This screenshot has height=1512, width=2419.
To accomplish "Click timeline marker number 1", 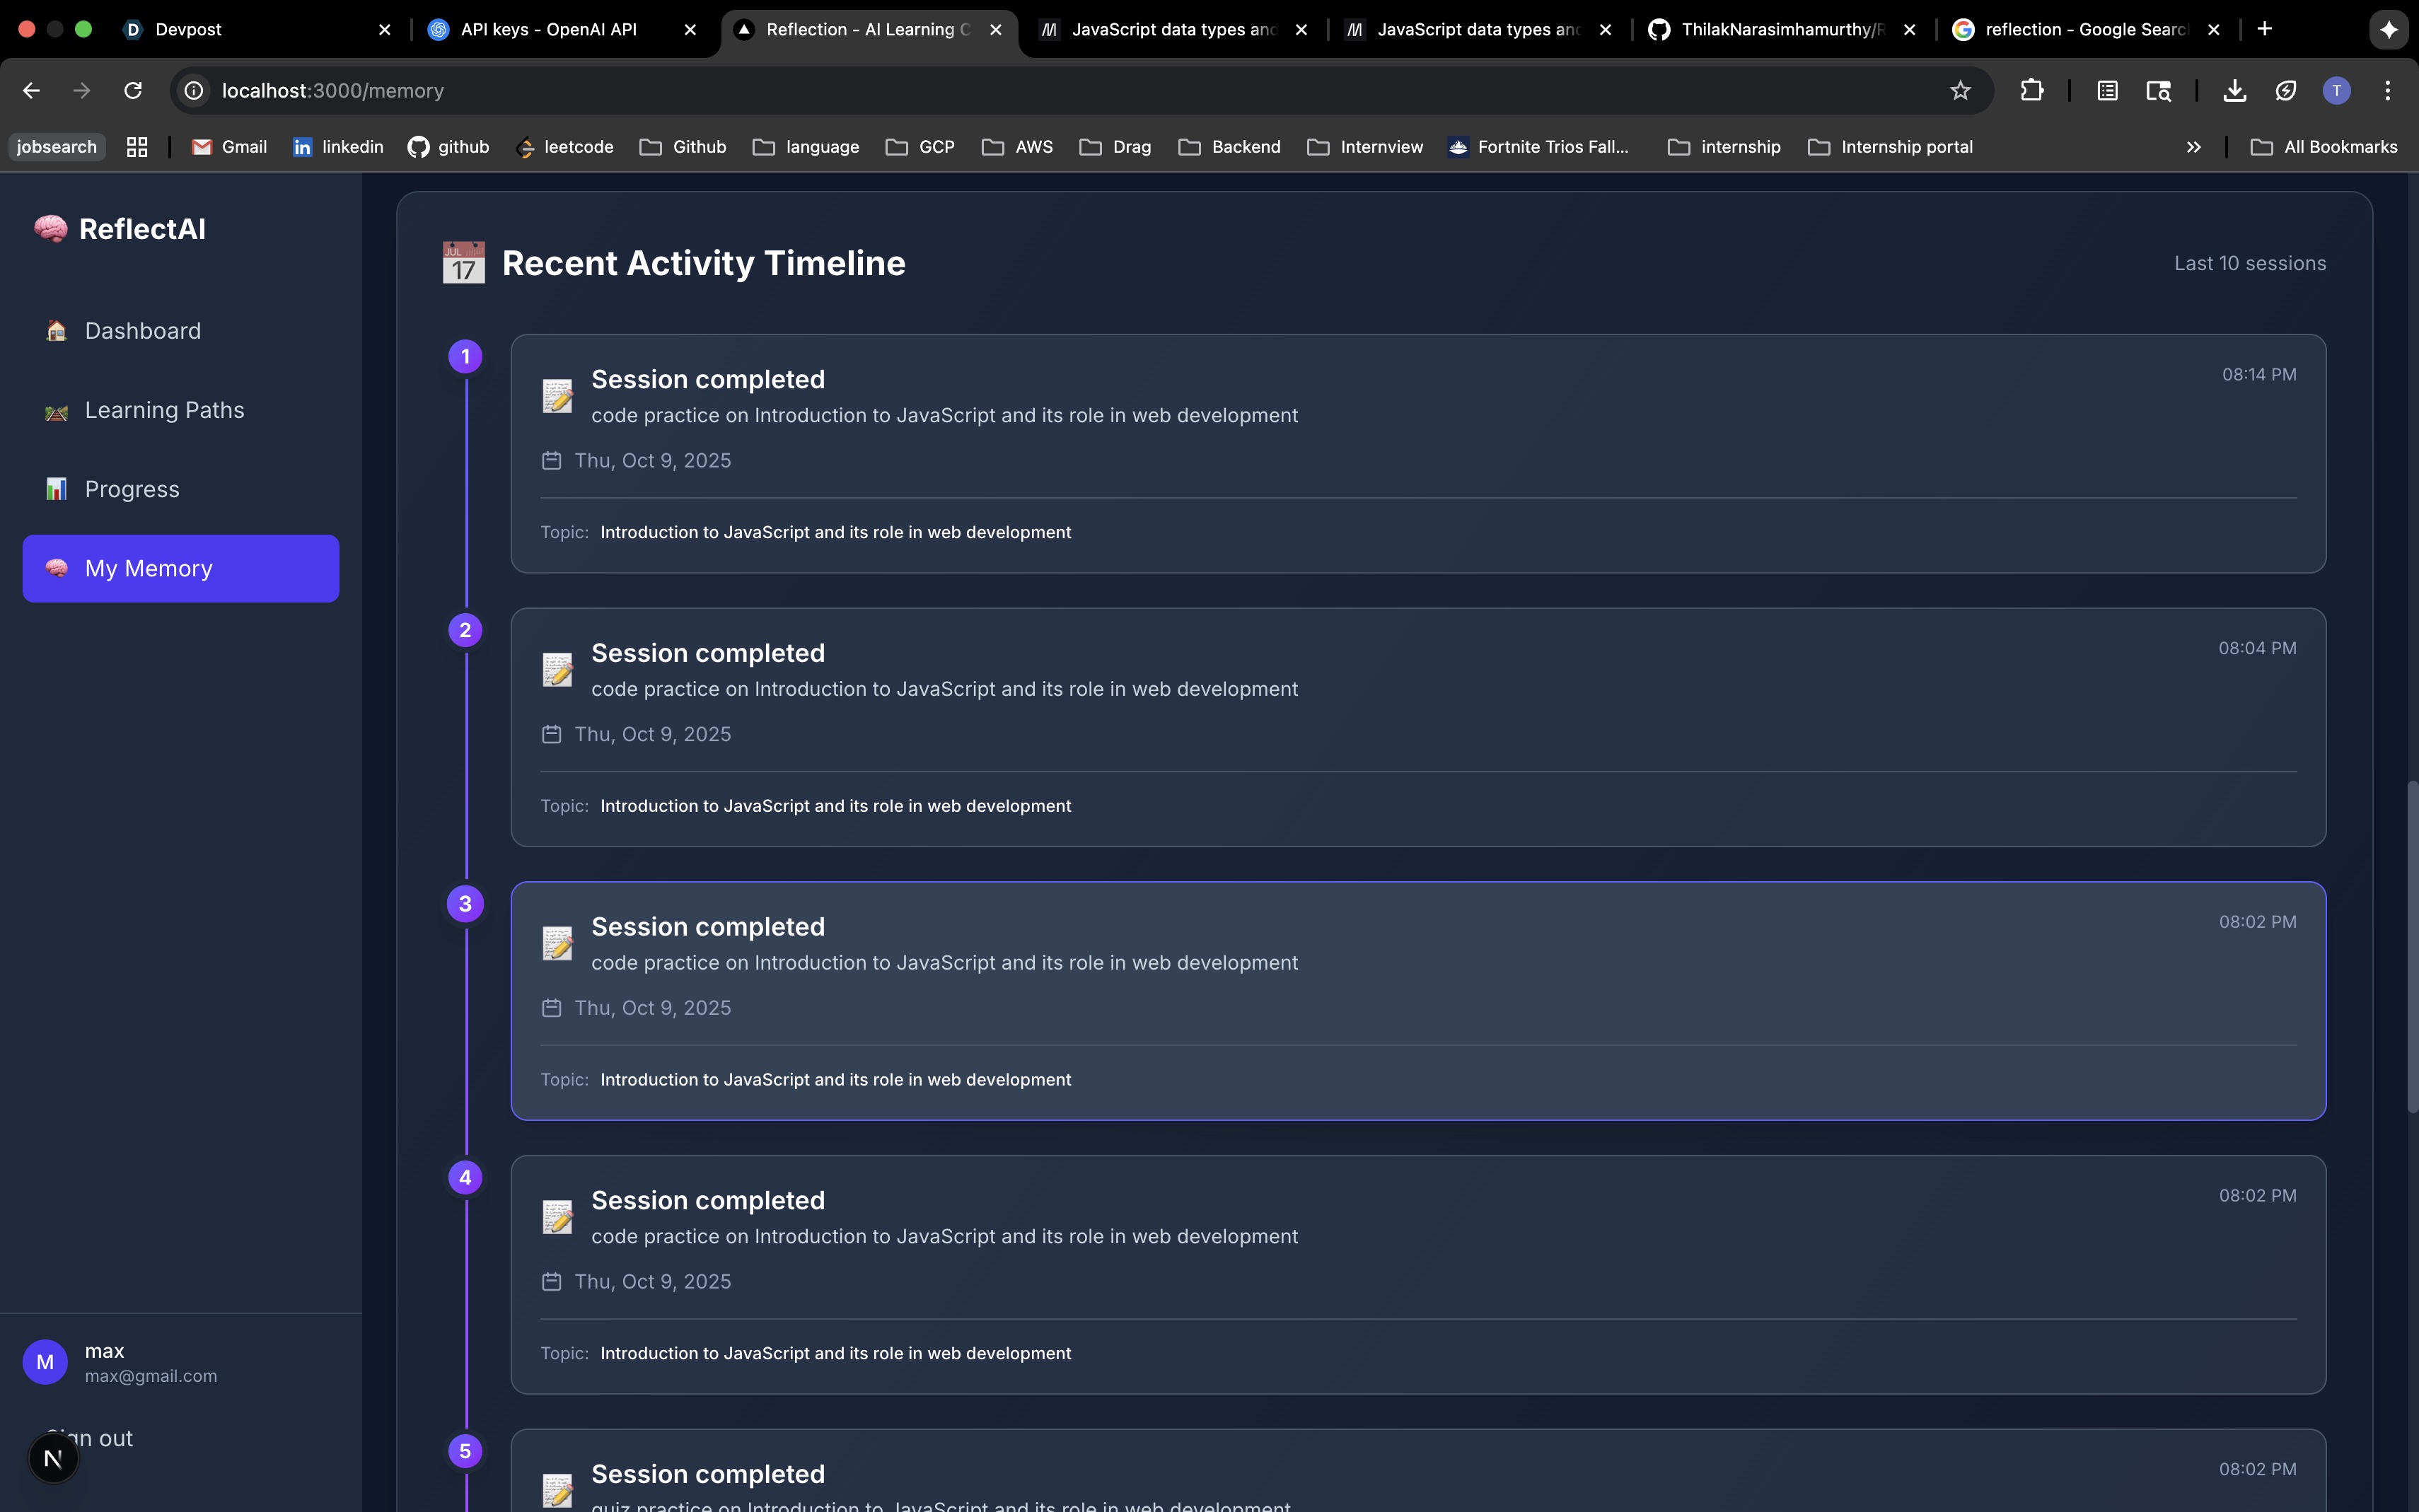I will (465, 357).
